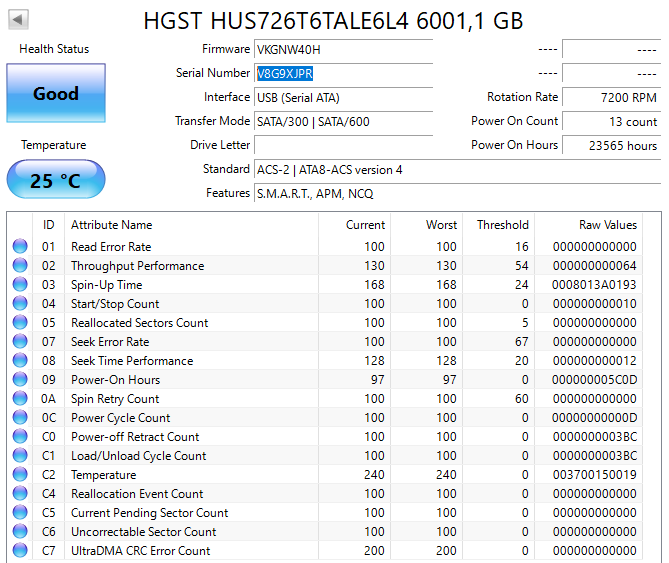Screen dimensions: 669x563
Task: Click the Spin-Up Time status orb
Action: [20, 285]
